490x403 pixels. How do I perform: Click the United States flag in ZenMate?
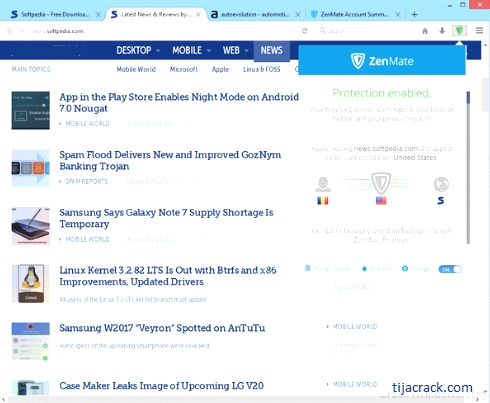click(381, 201)
